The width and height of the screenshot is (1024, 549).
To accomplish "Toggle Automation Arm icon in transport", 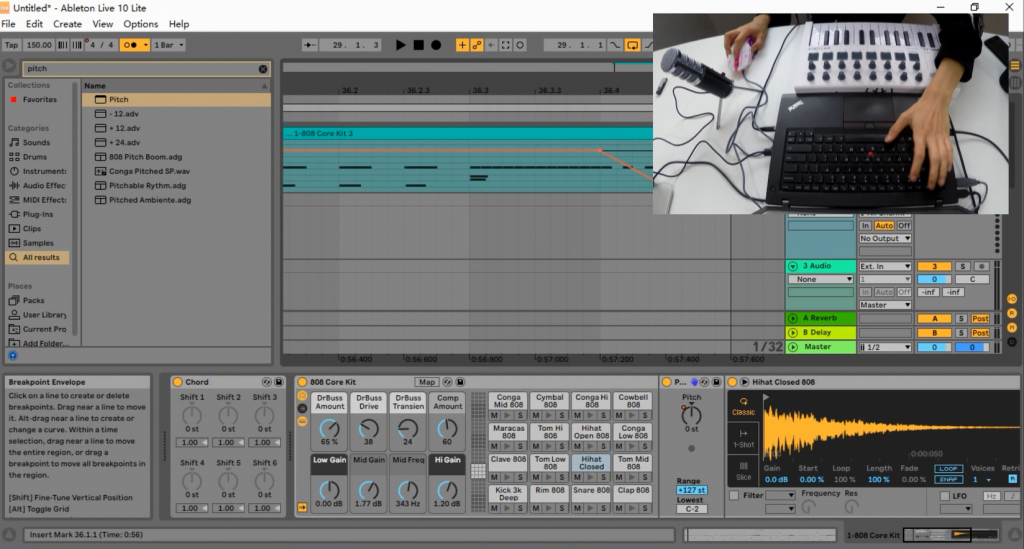I will [477, 45].
